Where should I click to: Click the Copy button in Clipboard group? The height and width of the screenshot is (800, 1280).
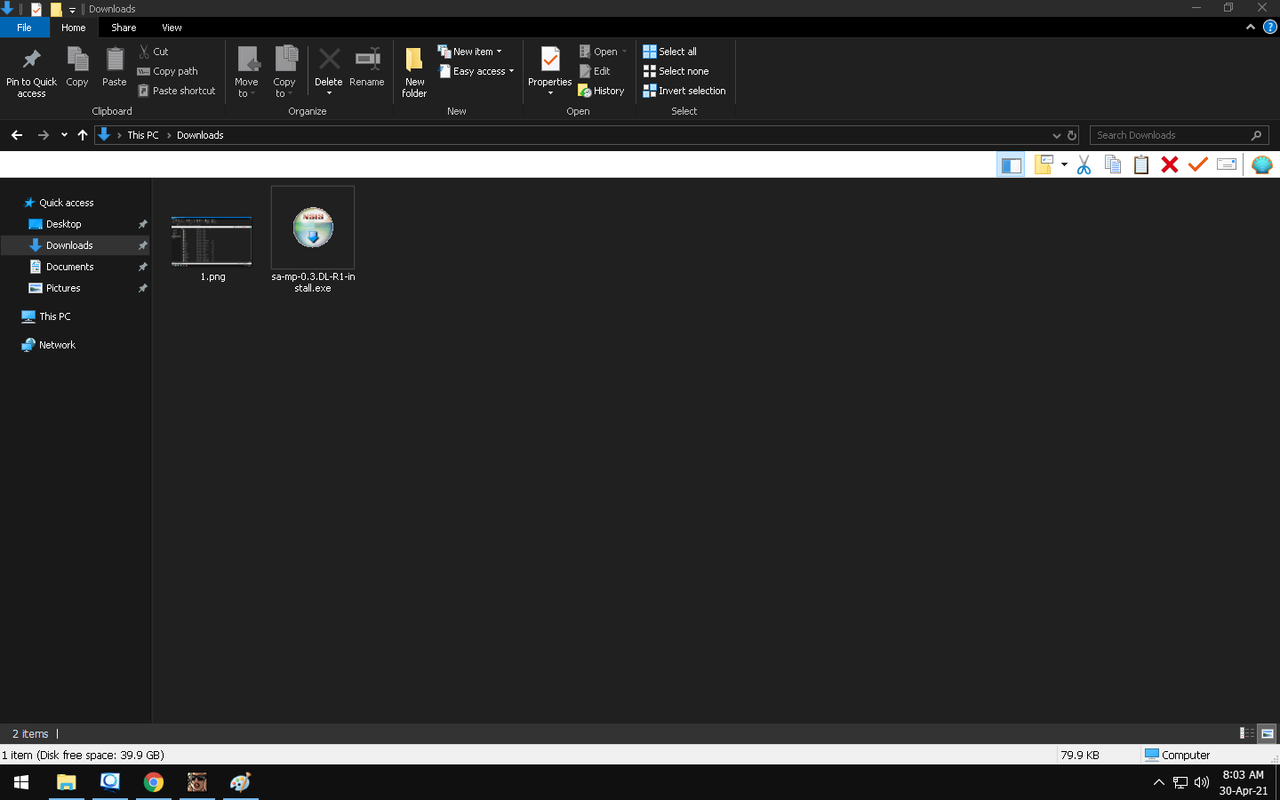[77, 68]
